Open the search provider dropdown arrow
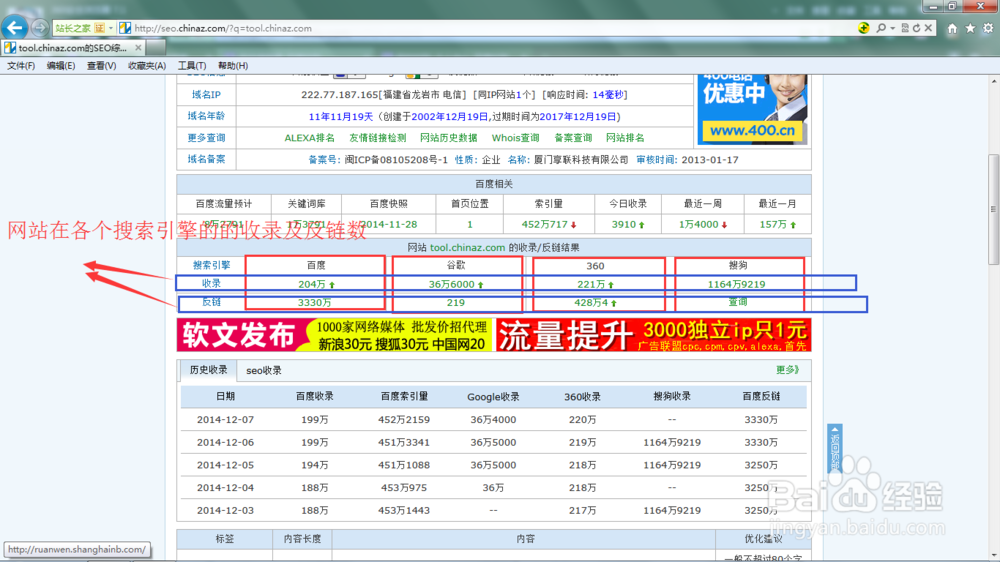This screenshot has height=562, width=1000. pos(892,28)
